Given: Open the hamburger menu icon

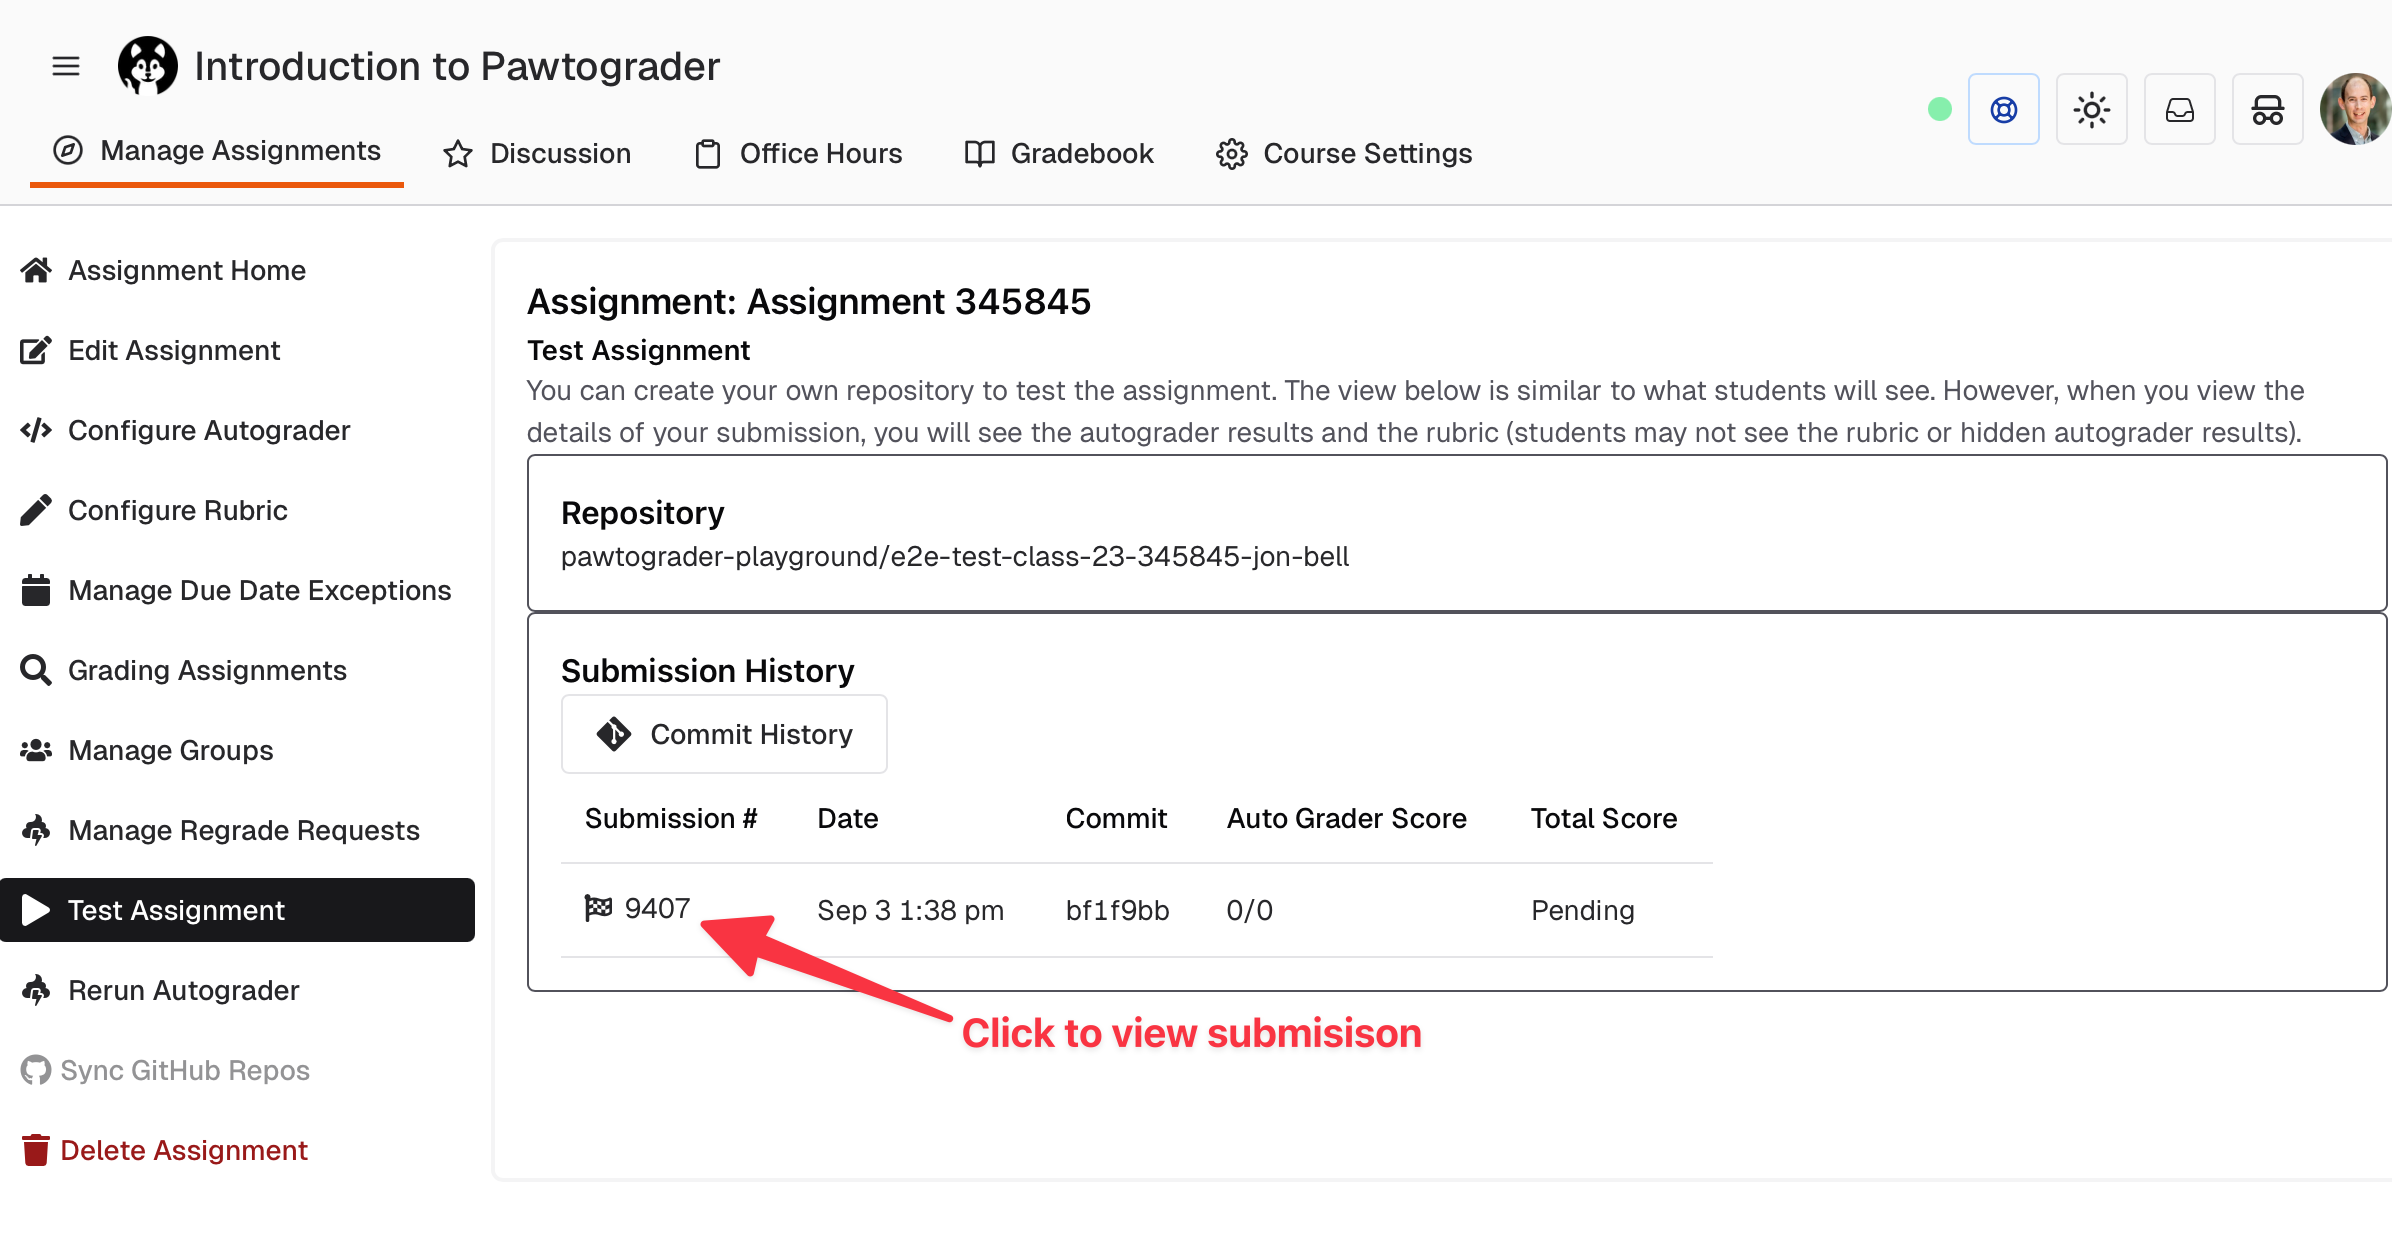Looking at the screenshot, I should pyautogui.click(x=65, y=65).
